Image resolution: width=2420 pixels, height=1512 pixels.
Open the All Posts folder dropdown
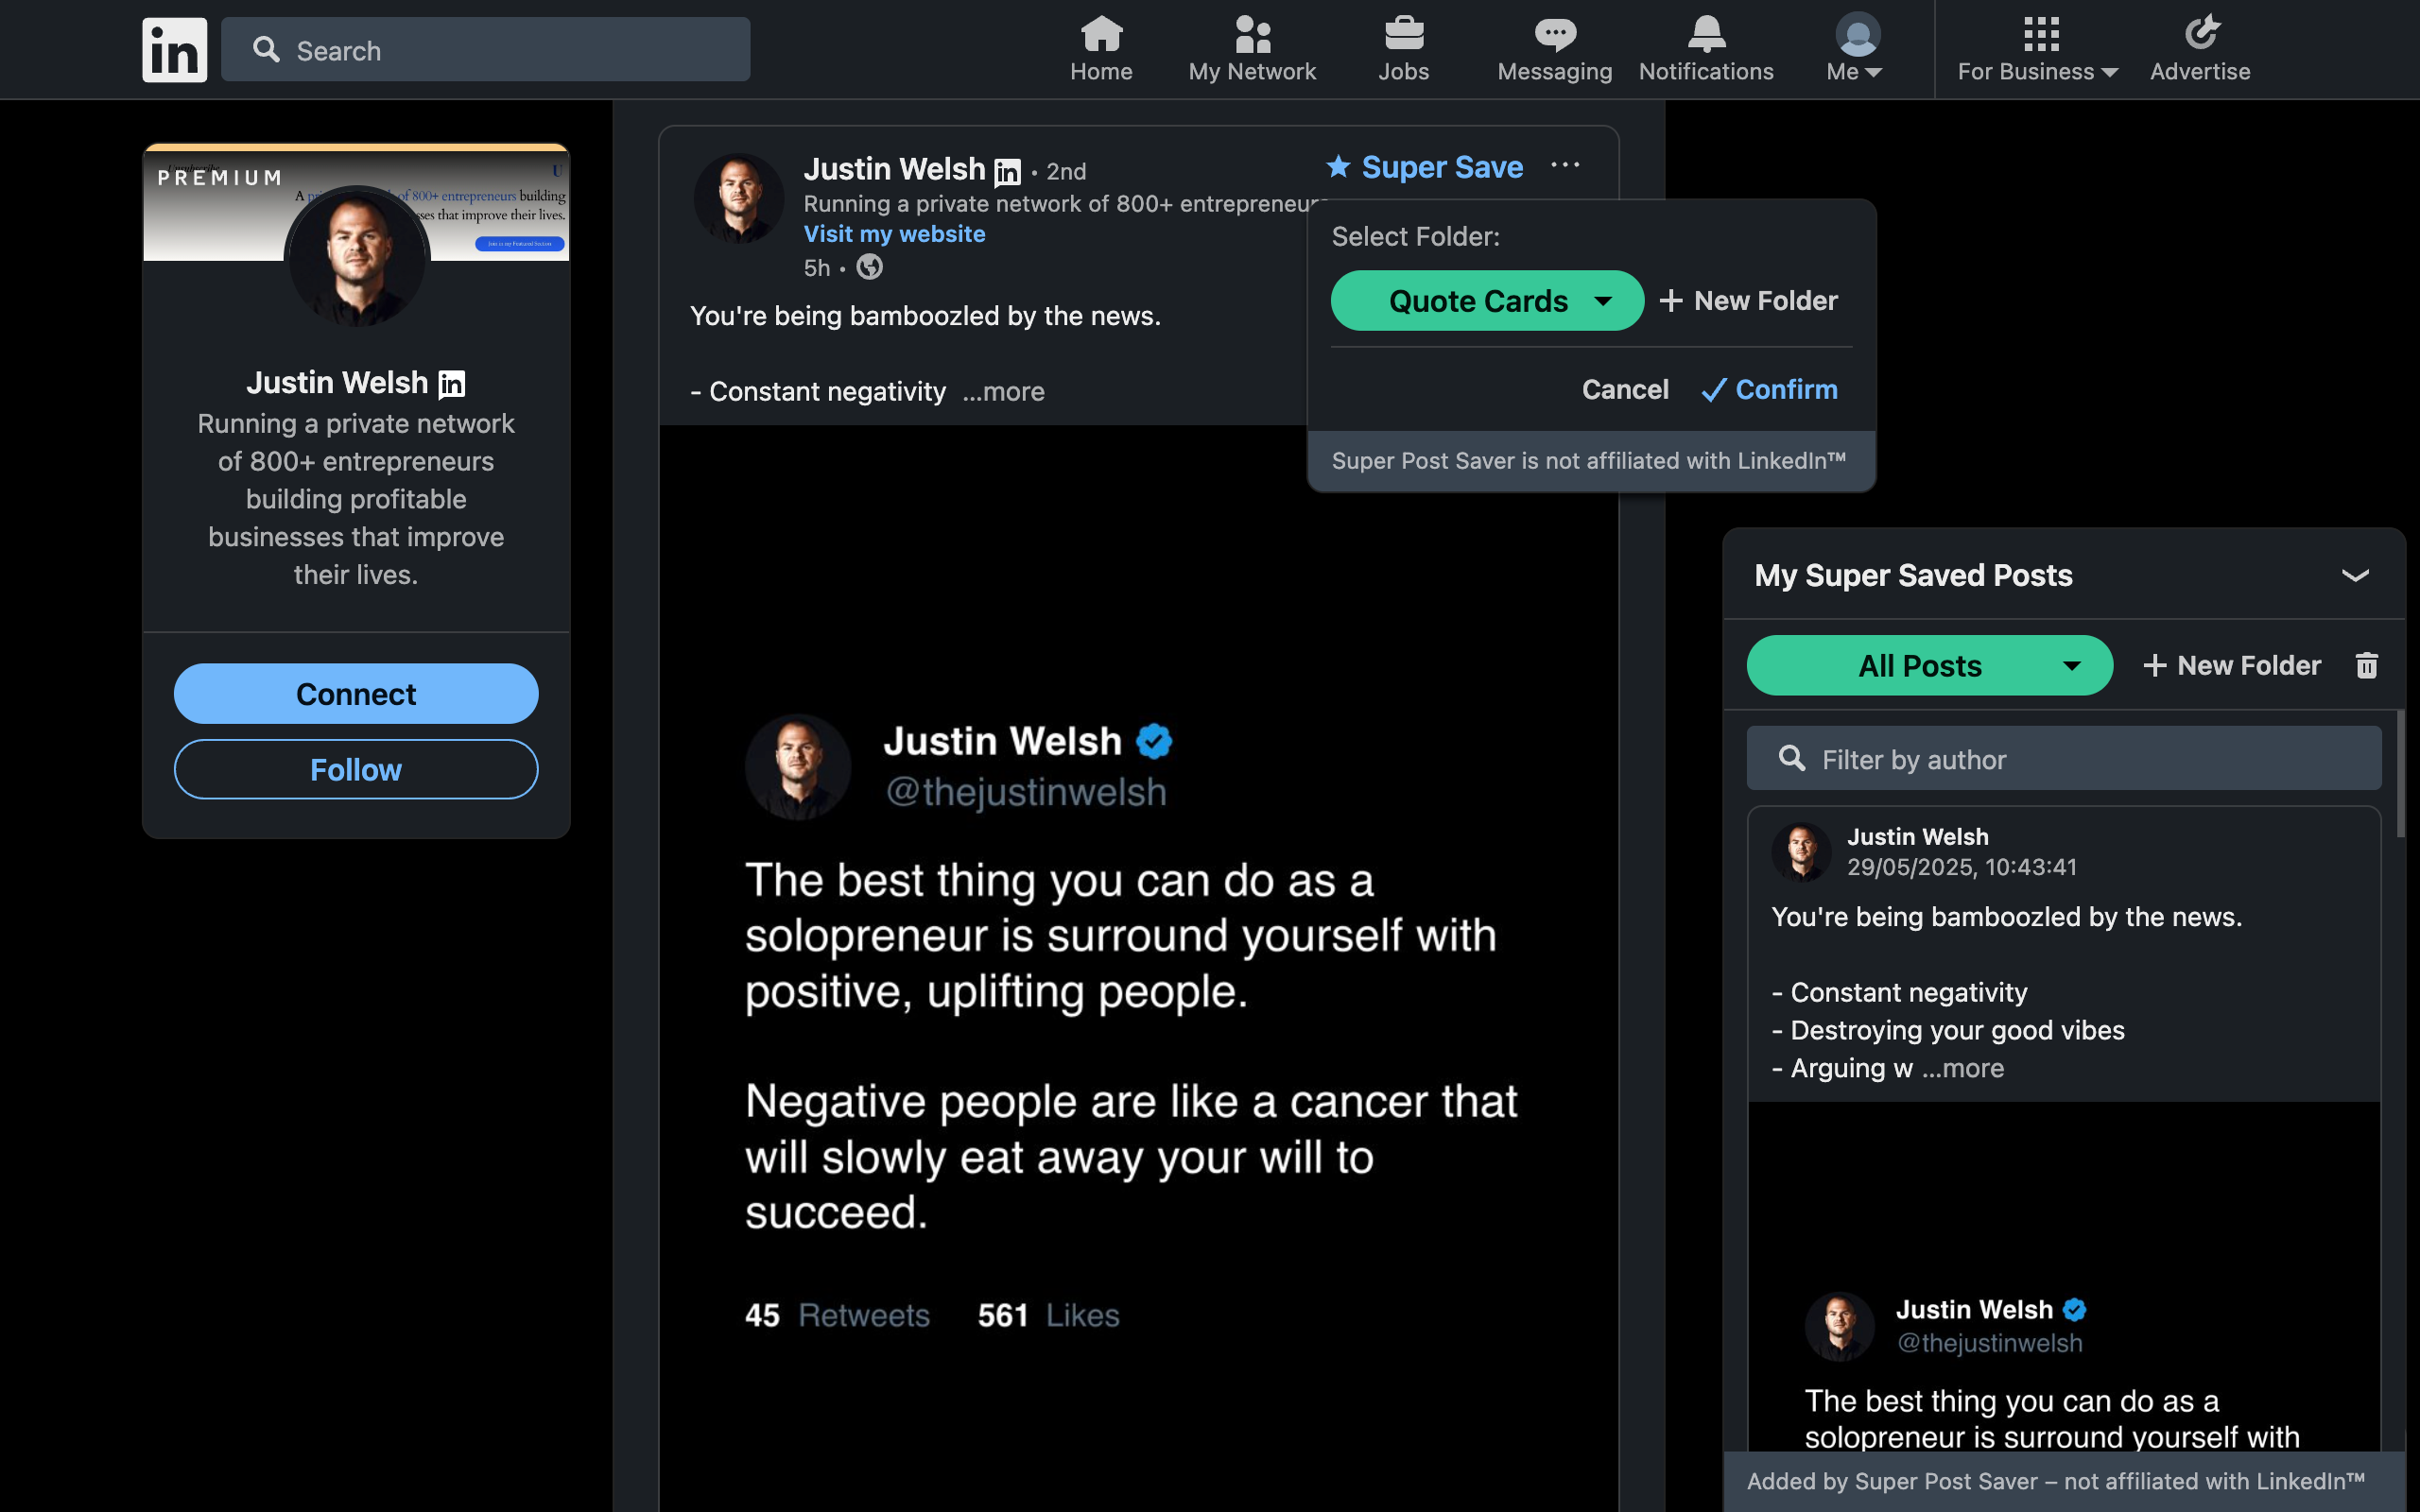[x=1929, y=665]
